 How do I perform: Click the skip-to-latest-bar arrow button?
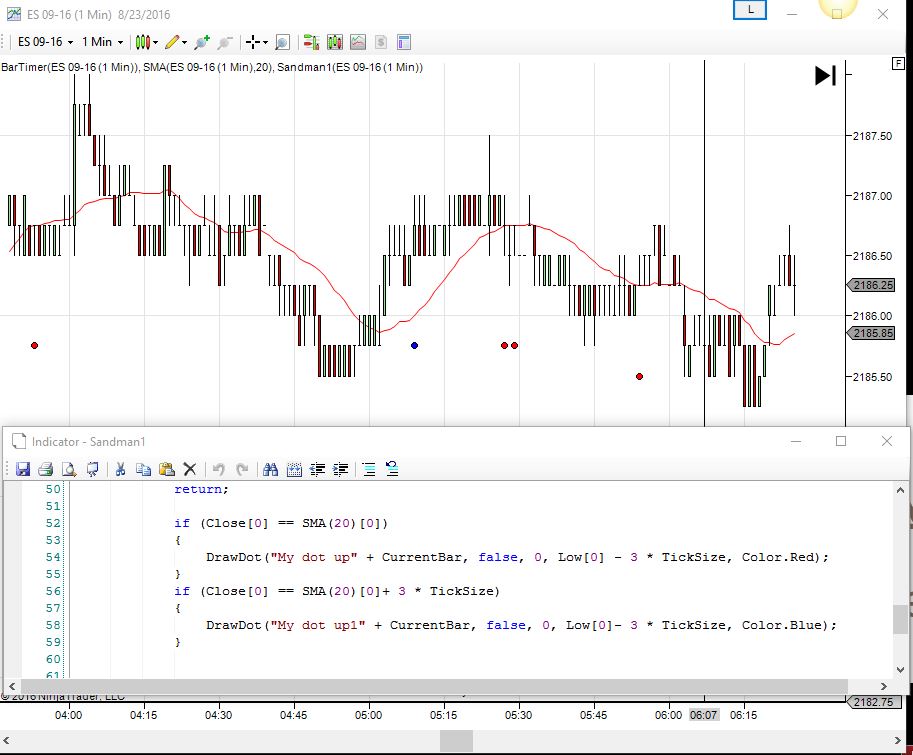pos(825,75)
